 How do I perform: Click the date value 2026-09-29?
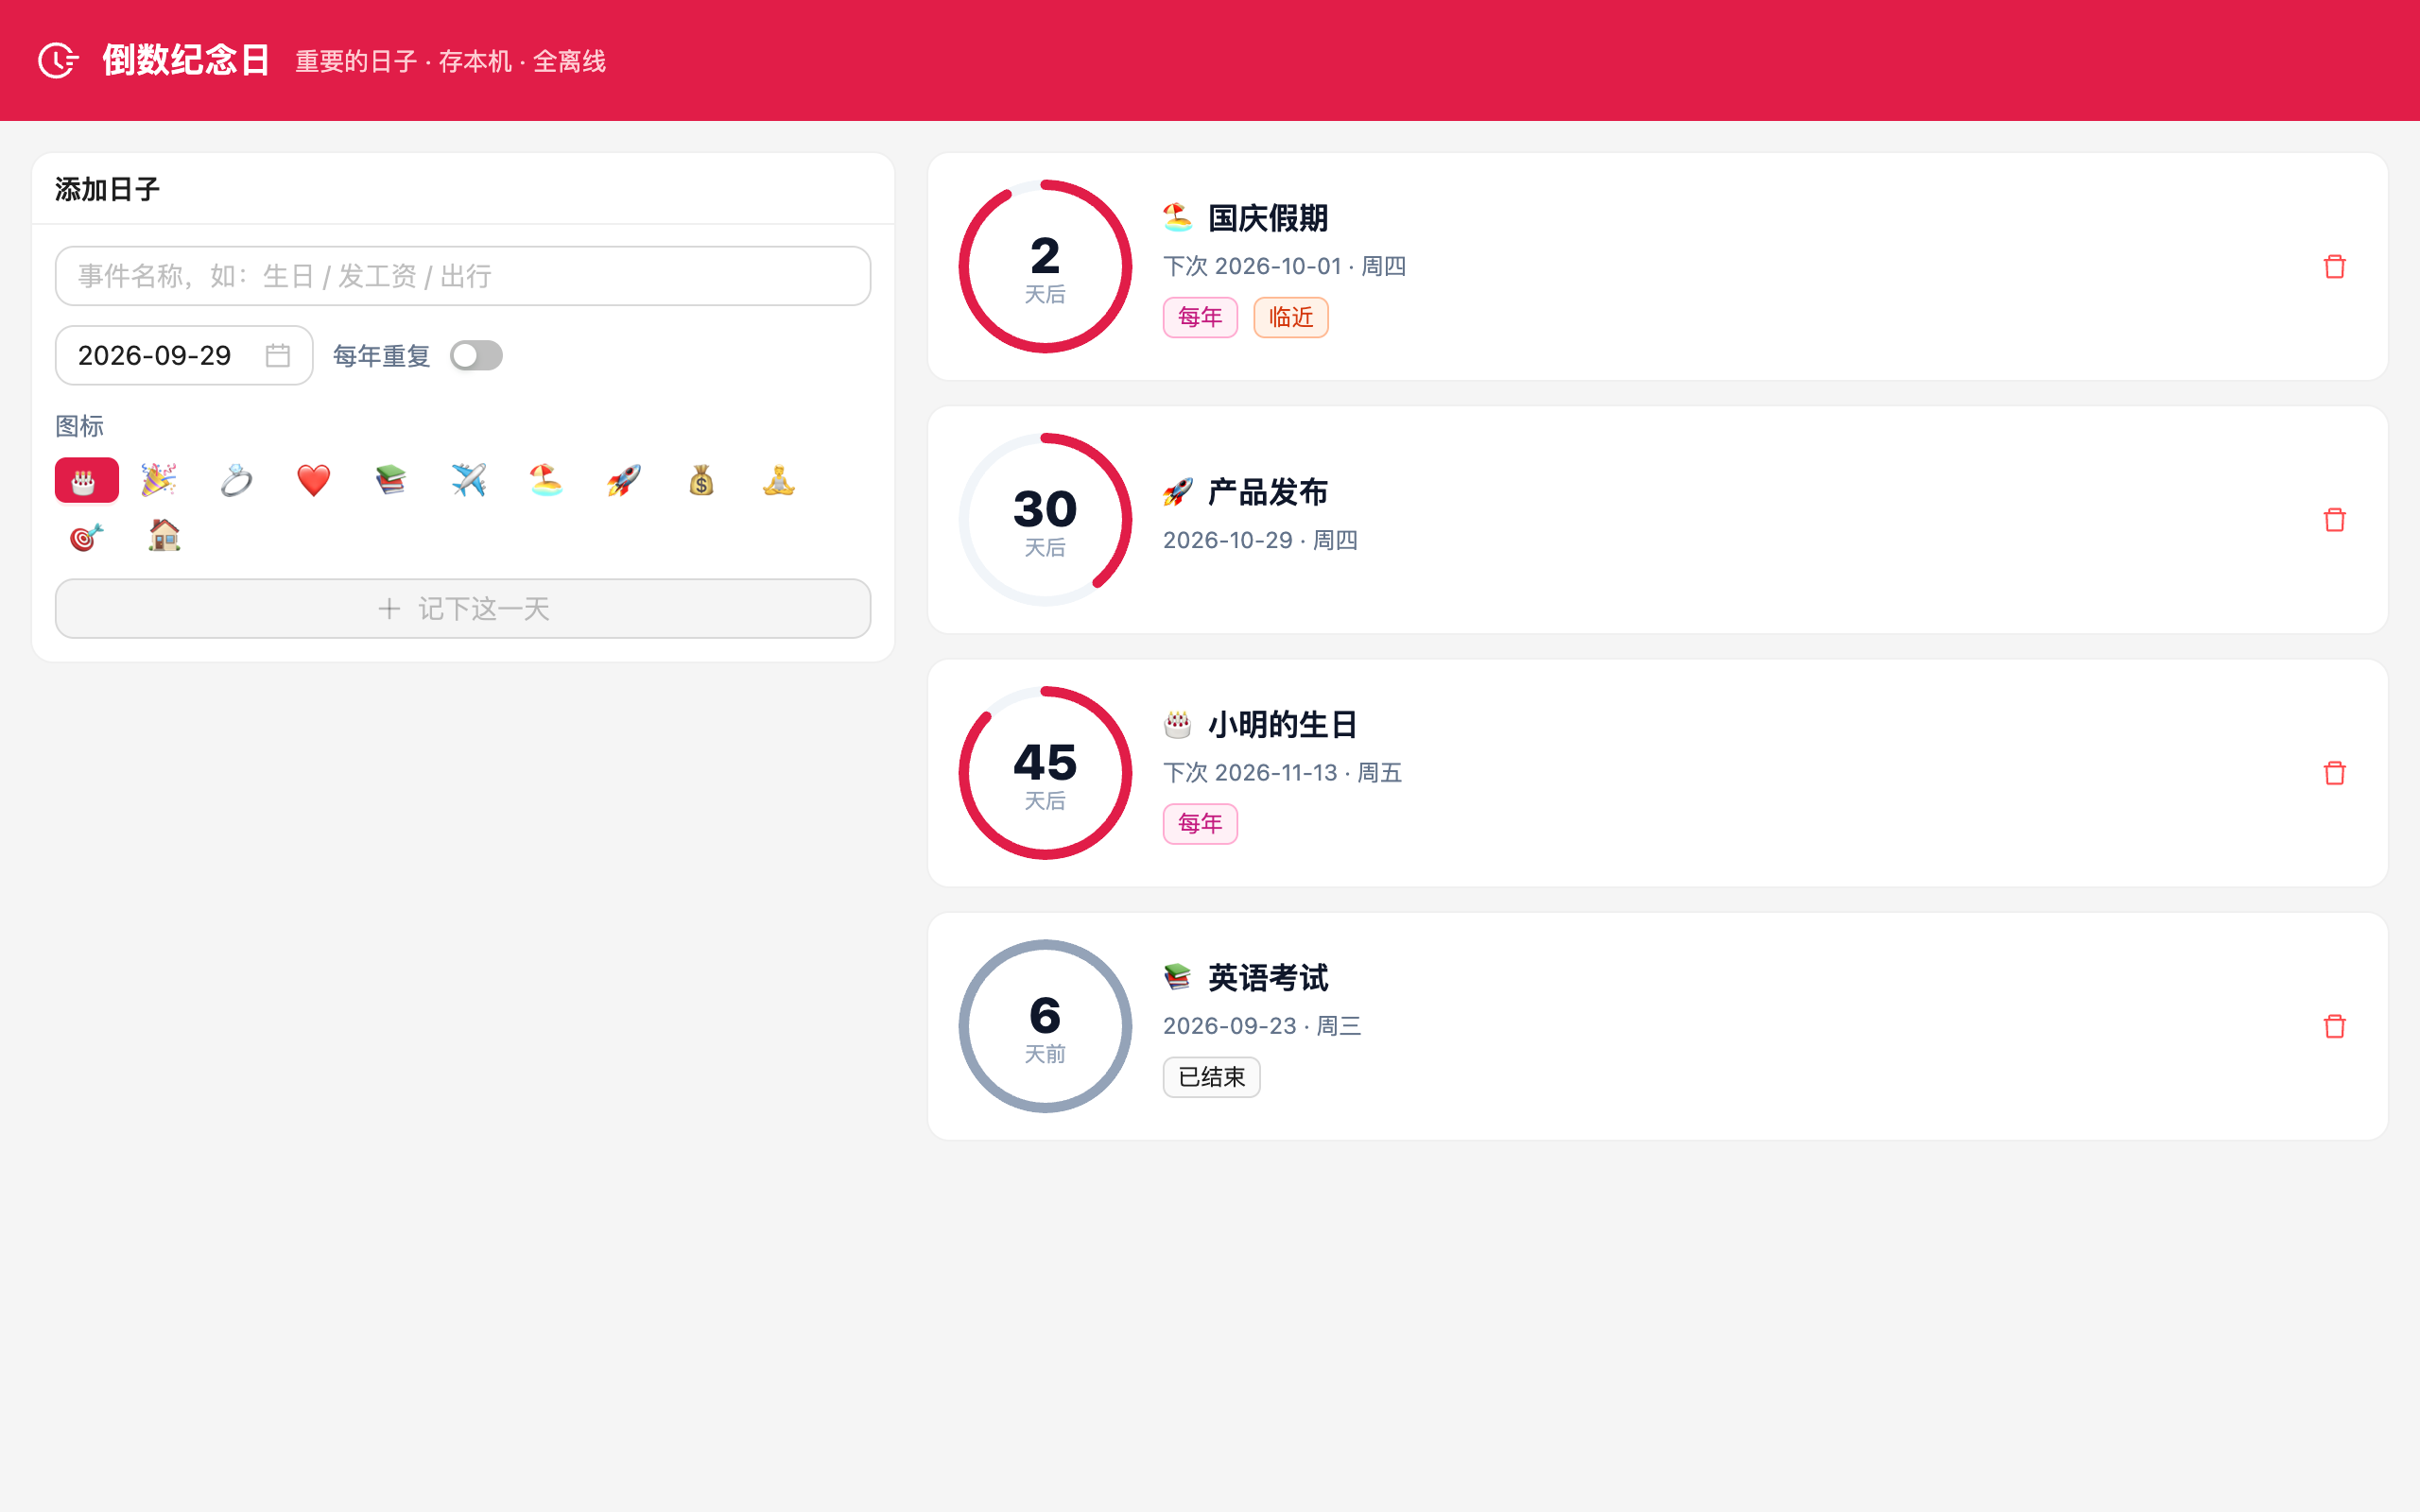[155, 356]
